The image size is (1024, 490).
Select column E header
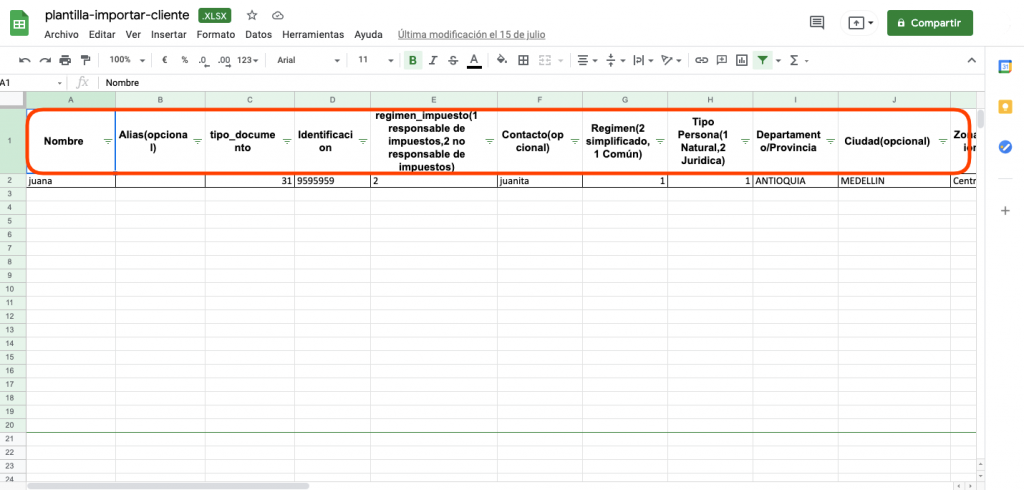click(x=434, y=99)
